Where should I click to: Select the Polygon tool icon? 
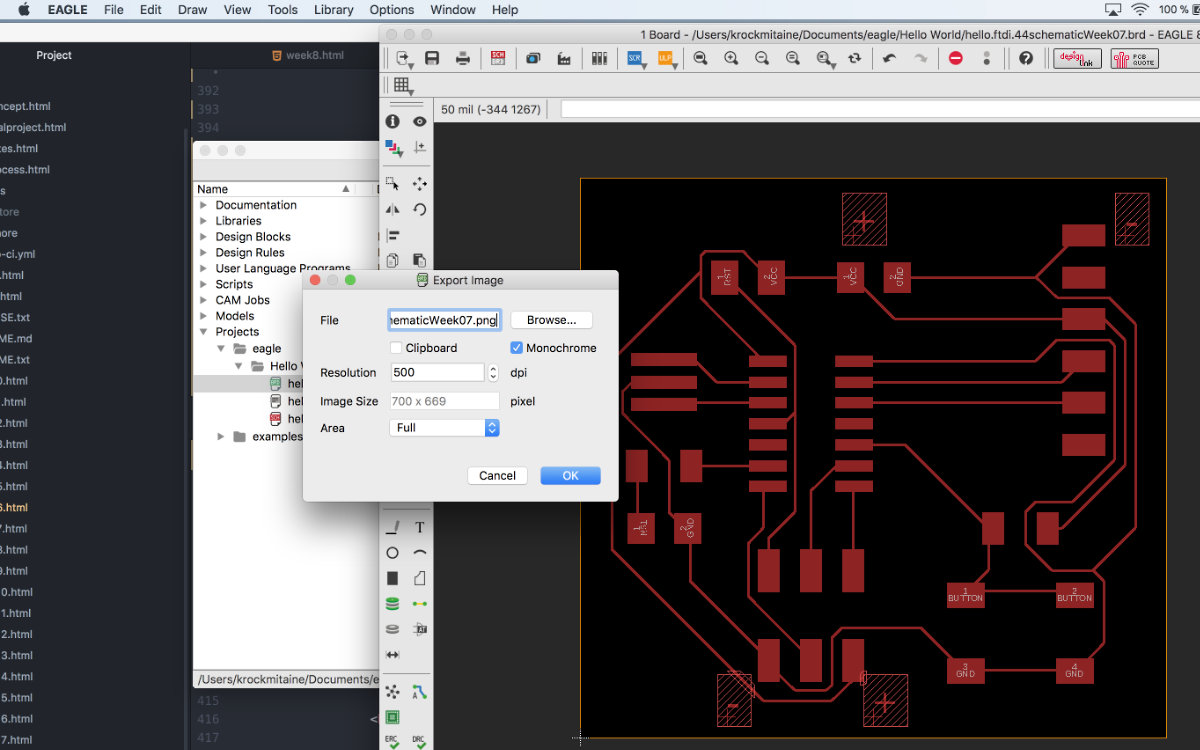[x=420, y=578]
